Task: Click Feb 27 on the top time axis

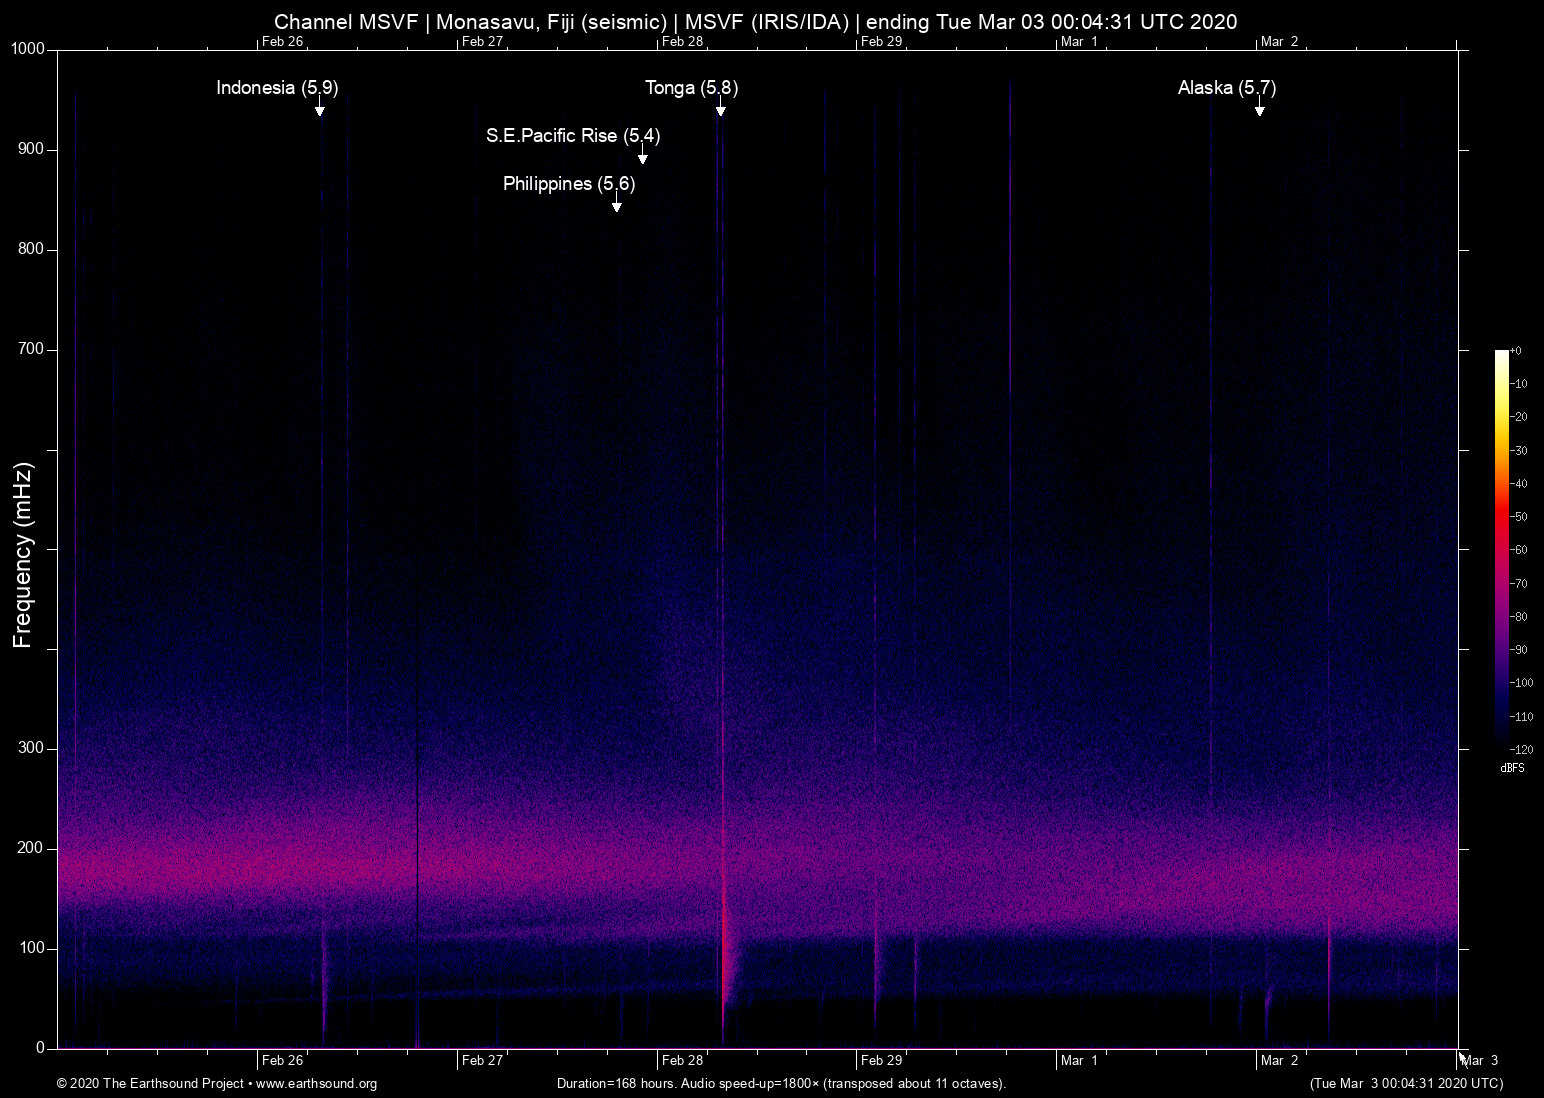Action: (x=482, y=42)
